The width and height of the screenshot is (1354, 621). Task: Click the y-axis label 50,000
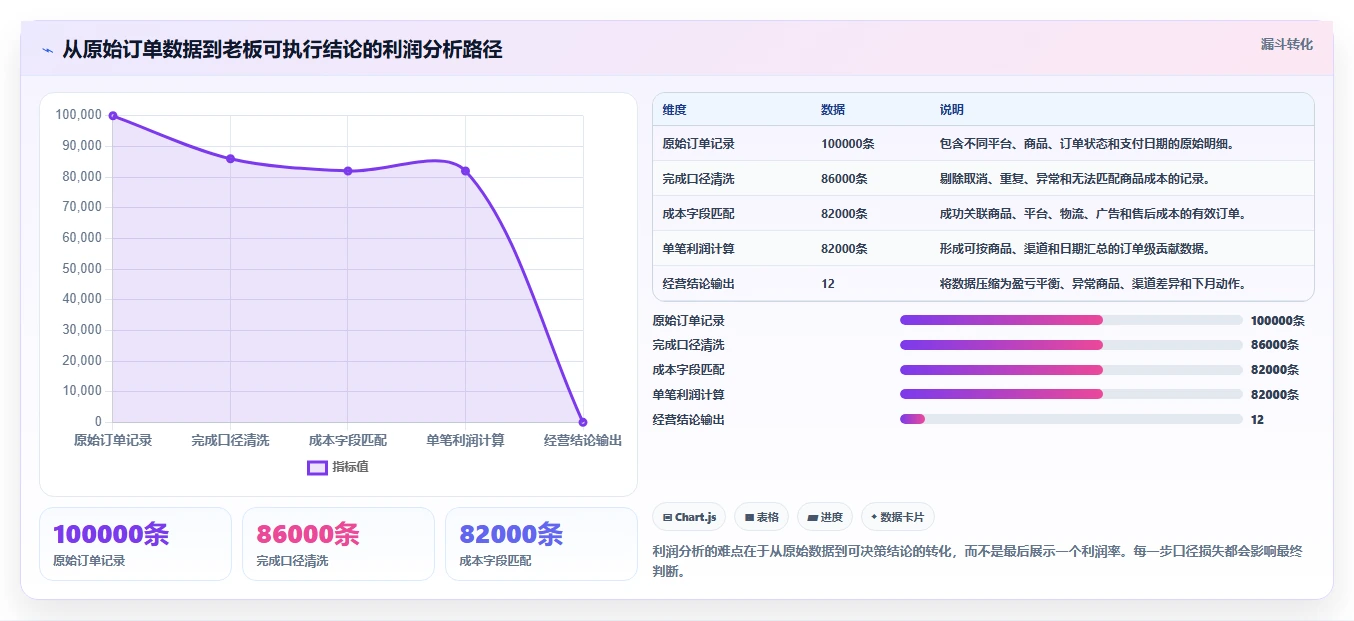82,268
